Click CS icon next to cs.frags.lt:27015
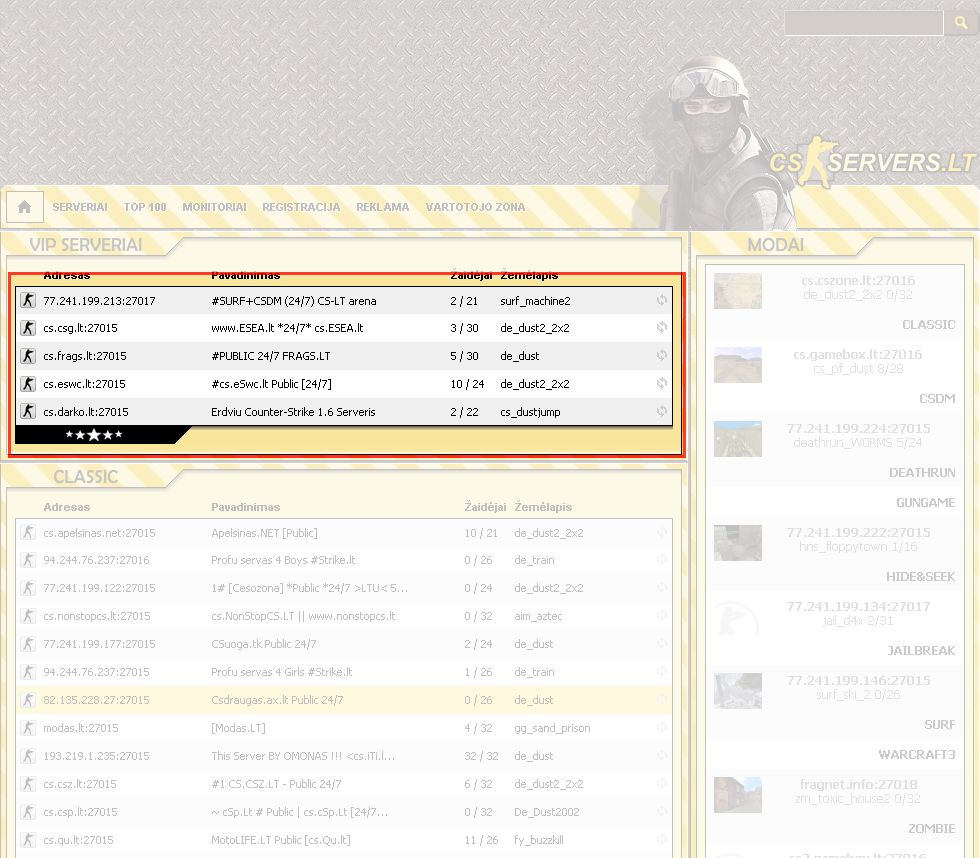 tap(28, 356)
